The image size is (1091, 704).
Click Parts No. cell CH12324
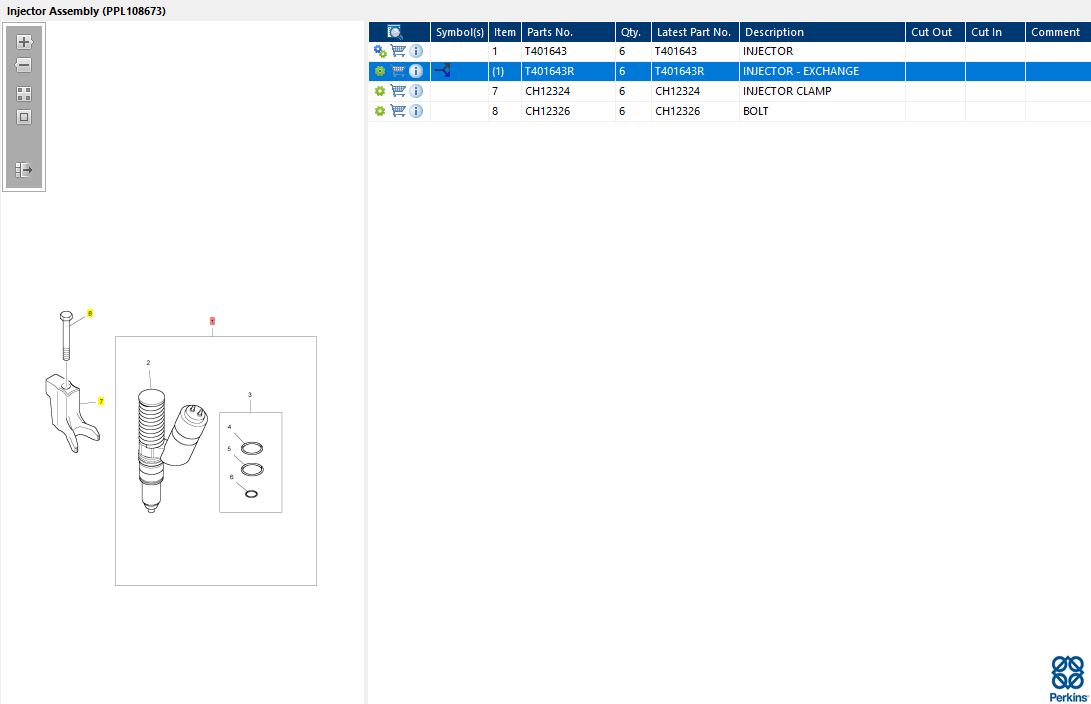click(x=568, y=91)
